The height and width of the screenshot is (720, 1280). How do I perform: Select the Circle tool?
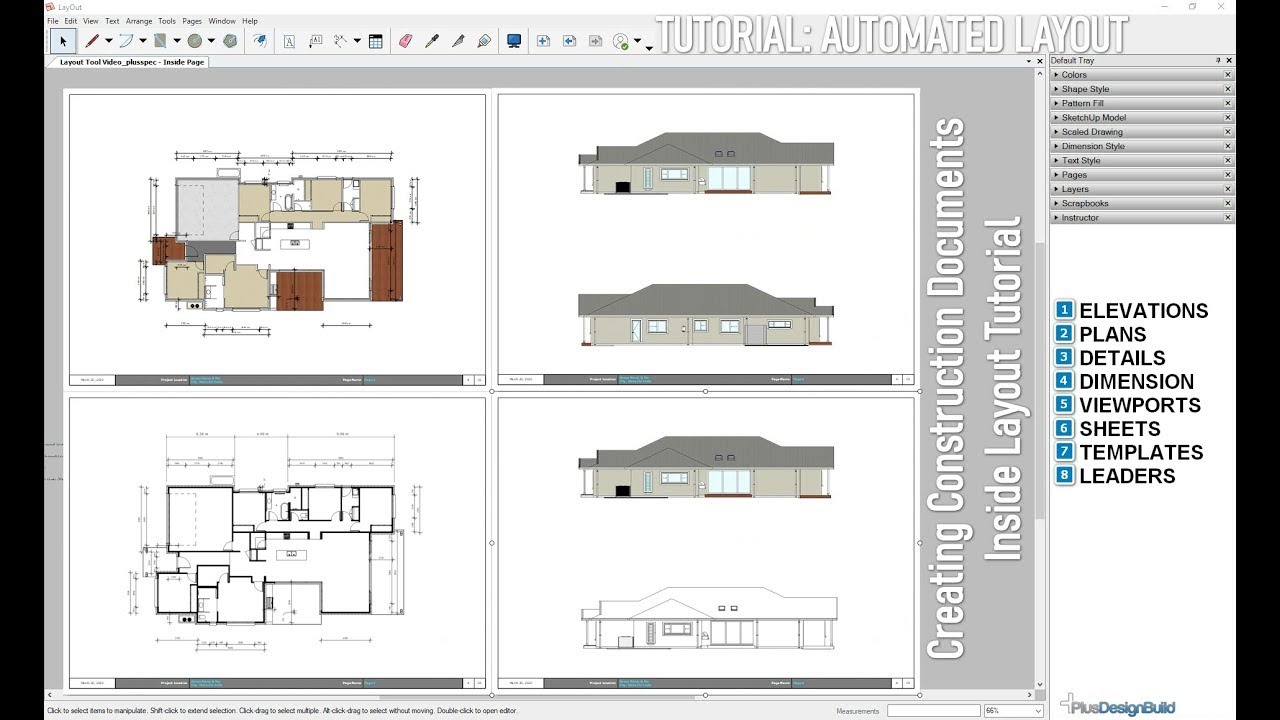tap(195, 41)
